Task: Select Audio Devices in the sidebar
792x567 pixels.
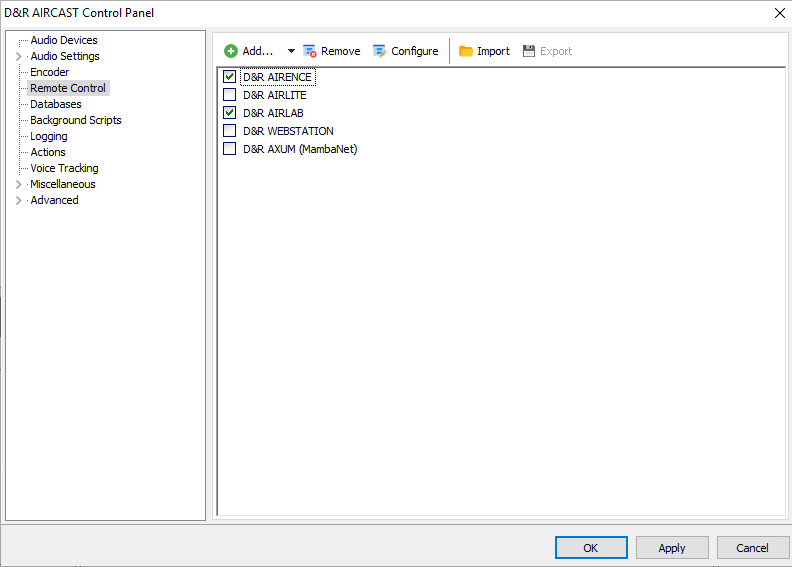Action: tap(64, 40)
